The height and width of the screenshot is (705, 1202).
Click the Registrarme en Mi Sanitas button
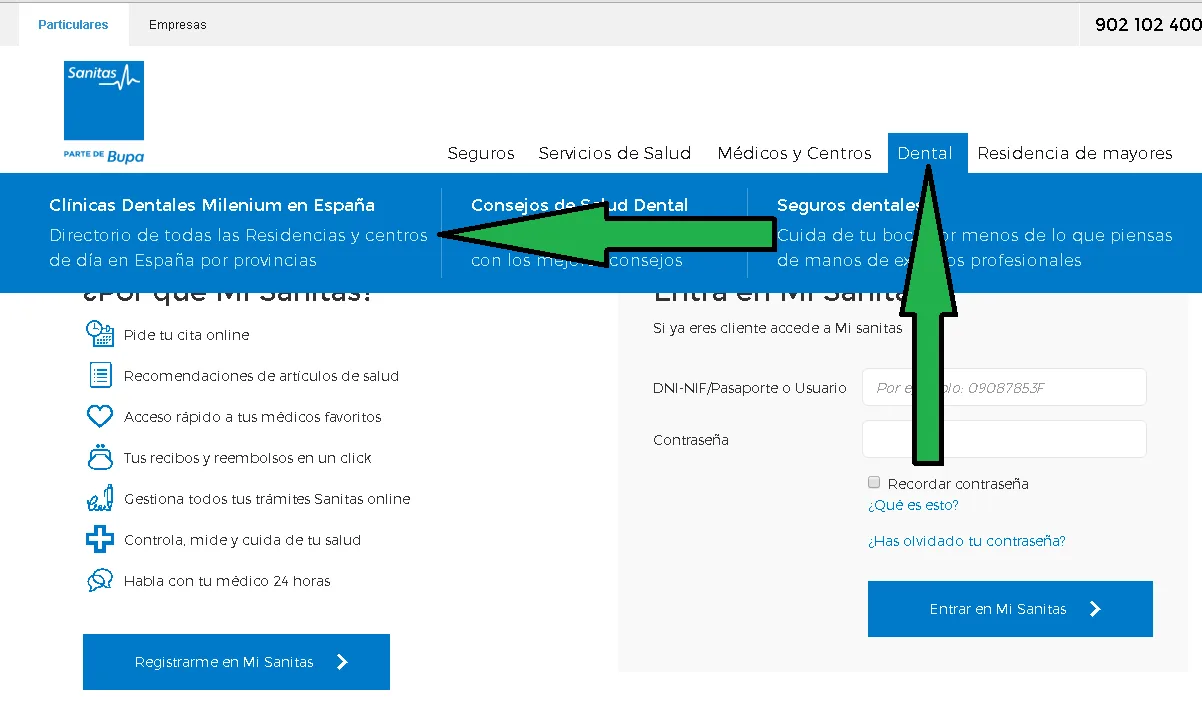236,662
